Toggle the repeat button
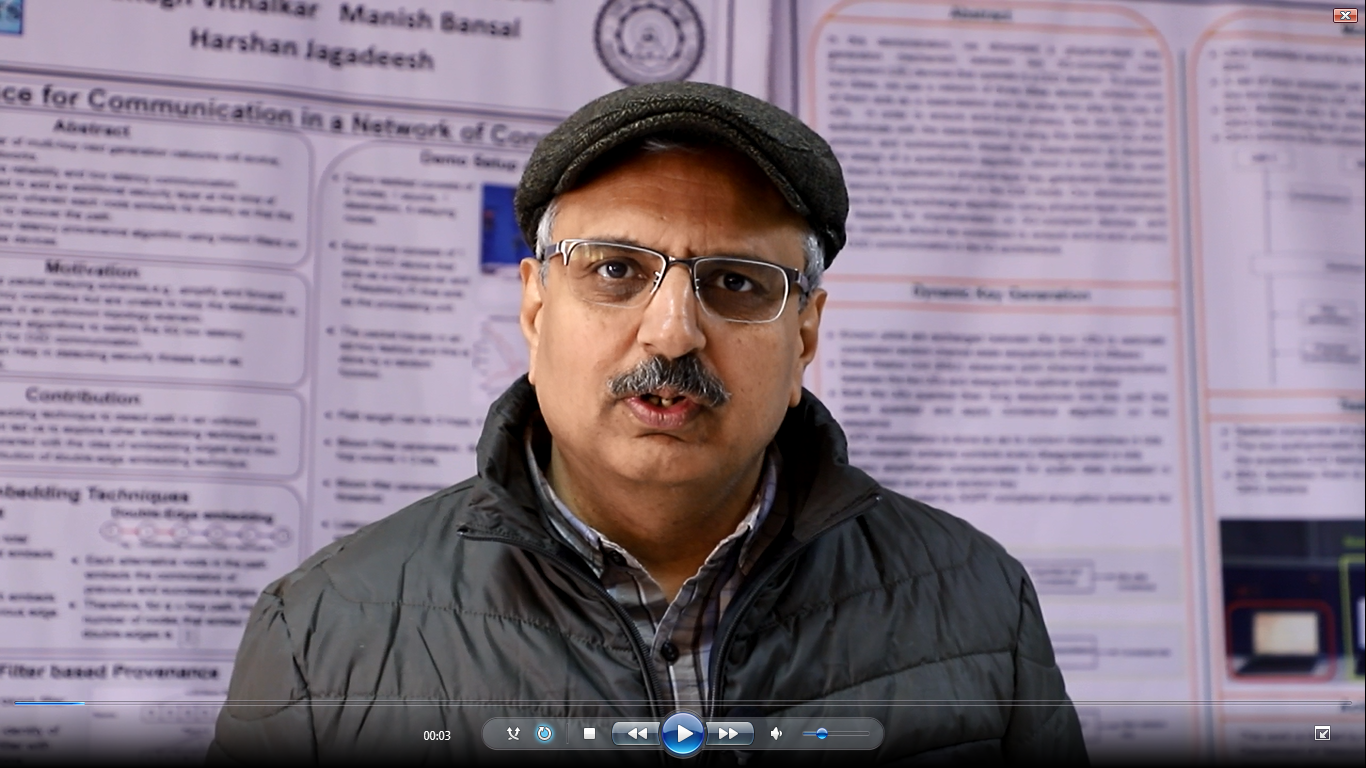1366x768 pixels. (544, 734)
